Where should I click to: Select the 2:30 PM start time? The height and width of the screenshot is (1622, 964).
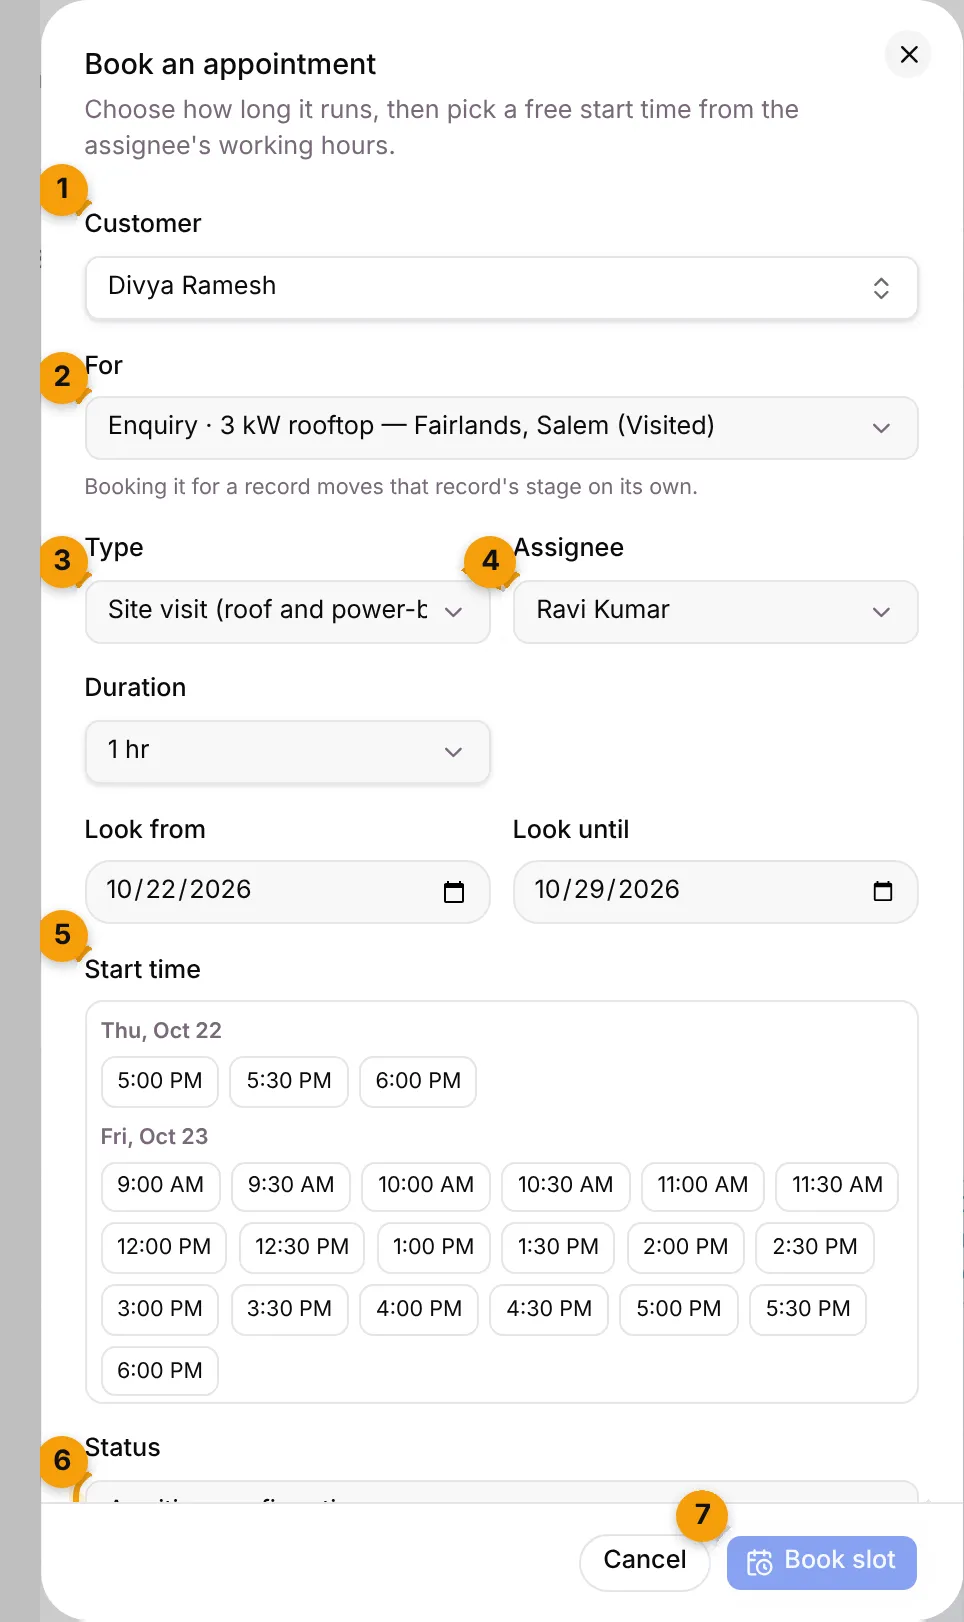point(815,1248)
